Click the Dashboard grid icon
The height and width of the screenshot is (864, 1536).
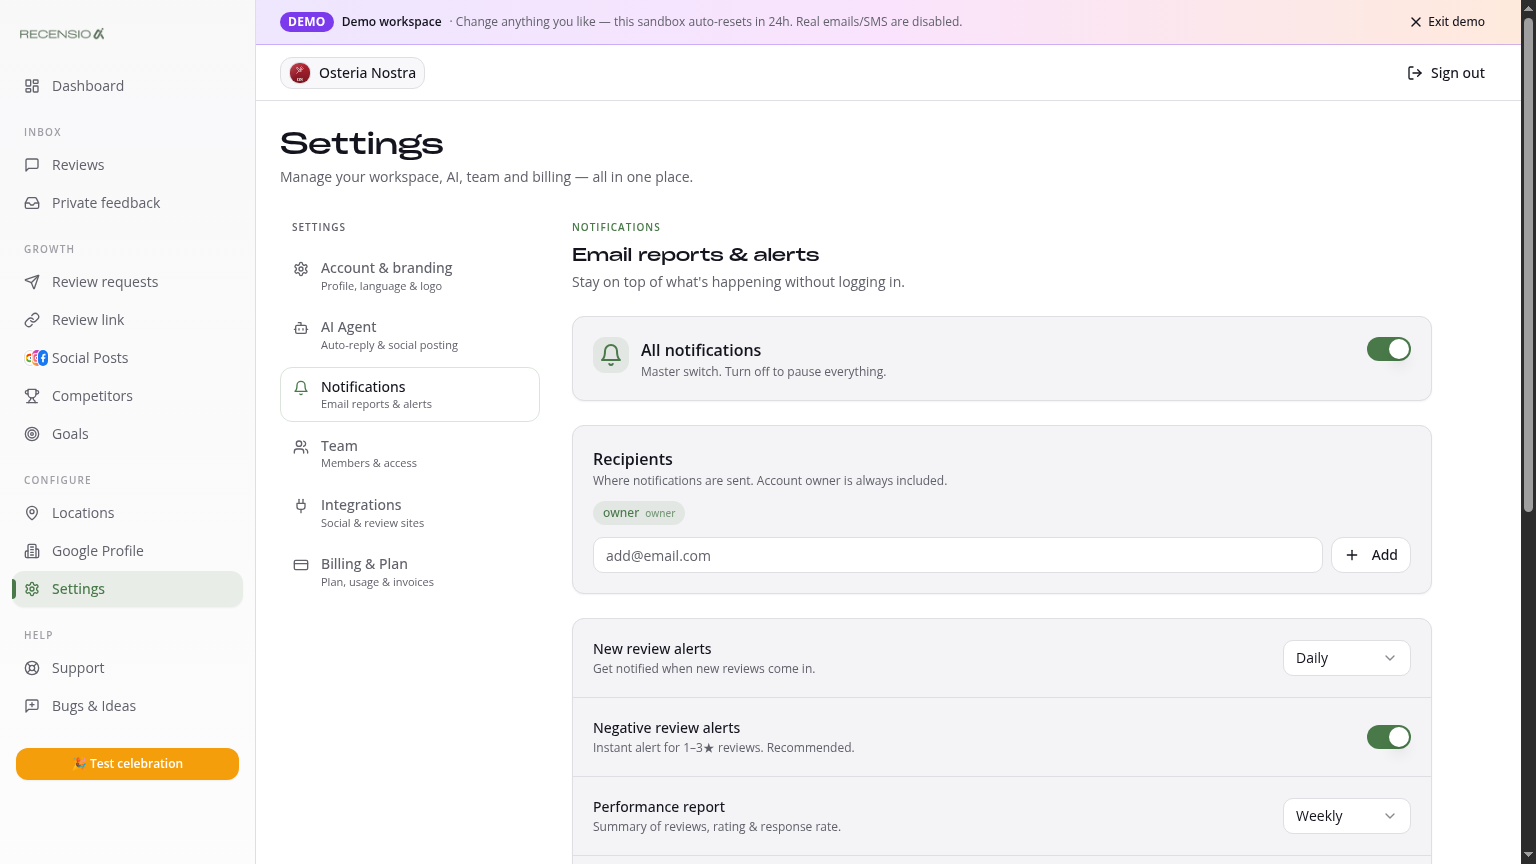coord(32,86)
